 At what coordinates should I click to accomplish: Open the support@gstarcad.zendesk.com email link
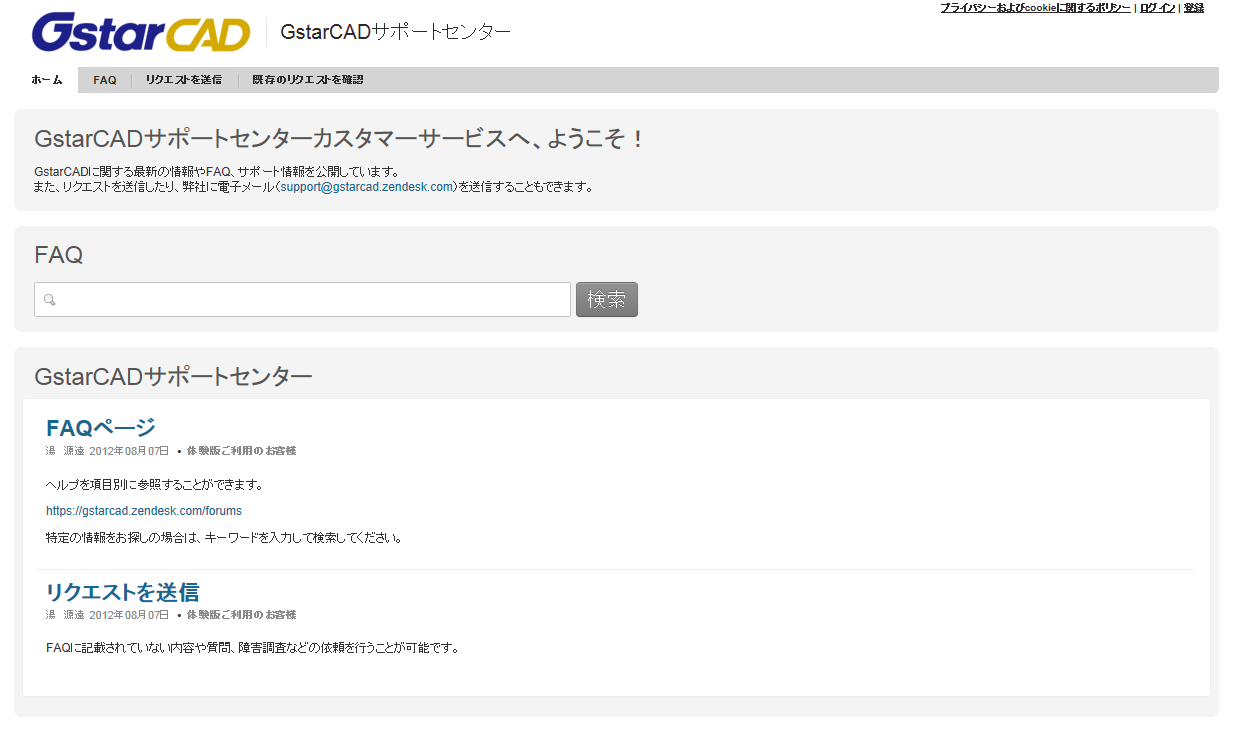point(367,187)
